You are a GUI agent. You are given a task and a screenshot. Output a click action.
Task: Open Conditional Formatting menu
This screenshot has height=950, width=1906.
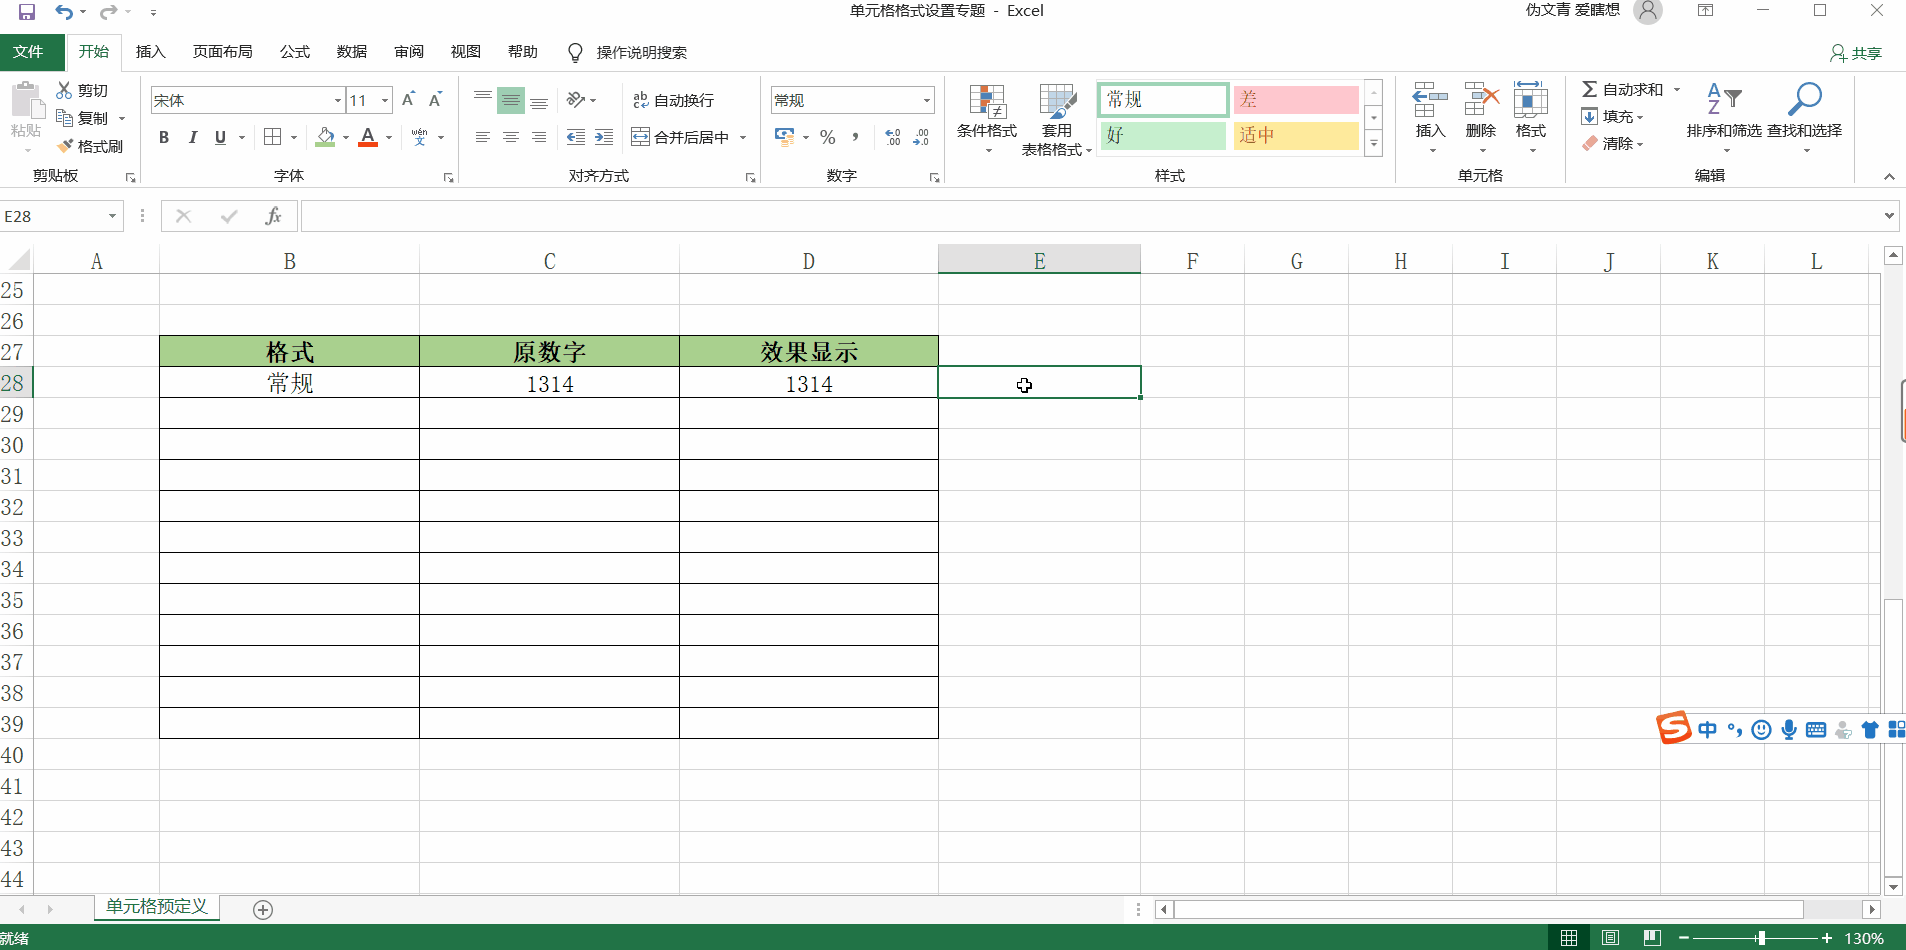(987, 119)
